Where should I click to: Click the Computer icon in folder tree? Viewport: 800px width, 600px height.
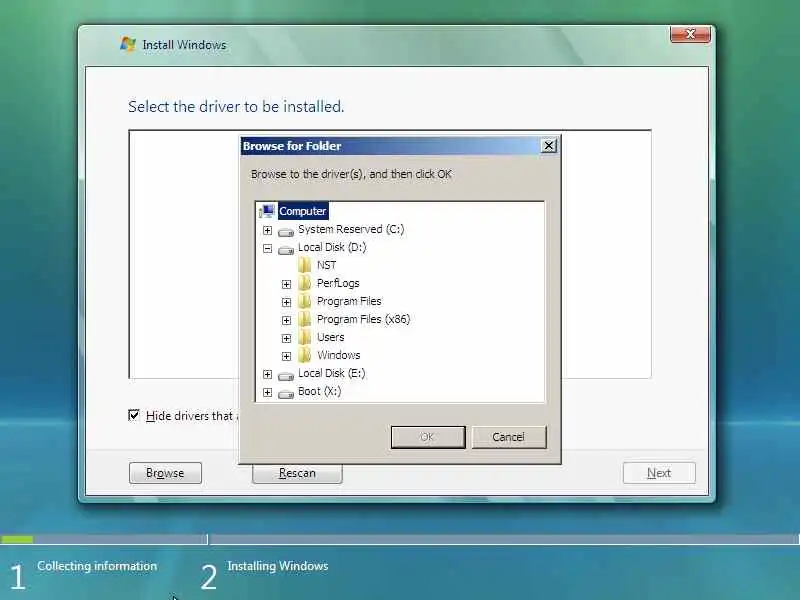267,211
